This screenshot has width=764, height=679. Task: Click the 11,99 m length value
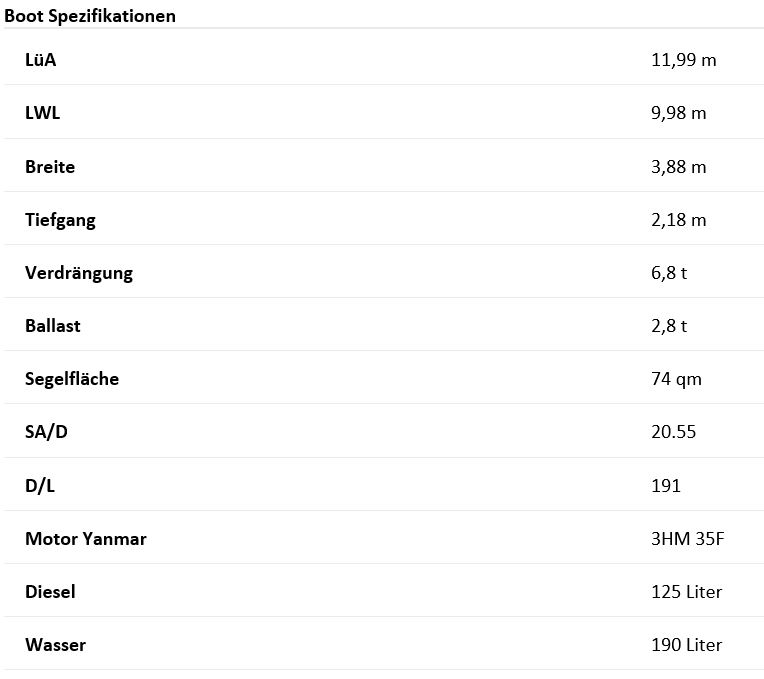683,60
